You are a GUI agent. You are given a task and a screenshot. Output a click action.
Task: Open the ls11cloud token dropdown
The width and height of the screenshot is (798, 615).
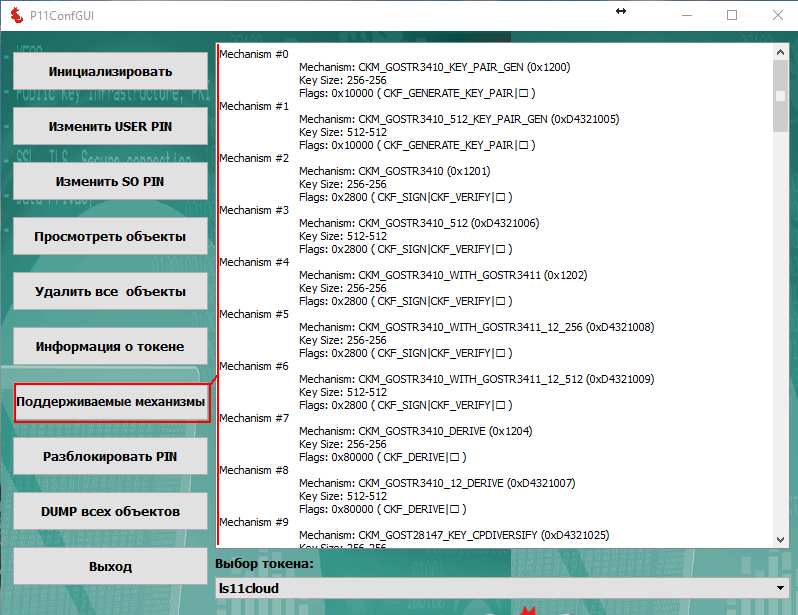pos(502,588)
